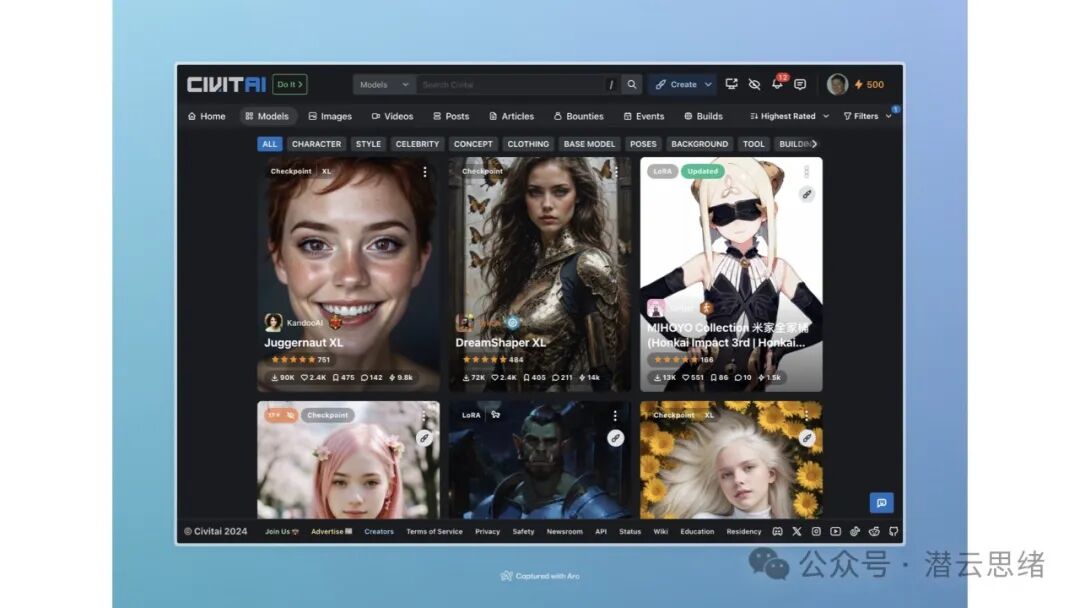Open the Terms of Service link
This screenshot has width=1080, height=608.
[435, 532]
